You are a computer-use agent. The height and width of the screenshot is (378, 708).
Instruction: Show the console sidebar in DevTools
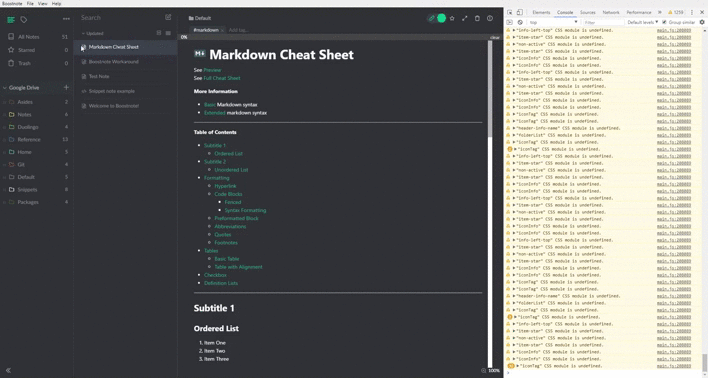510,22
